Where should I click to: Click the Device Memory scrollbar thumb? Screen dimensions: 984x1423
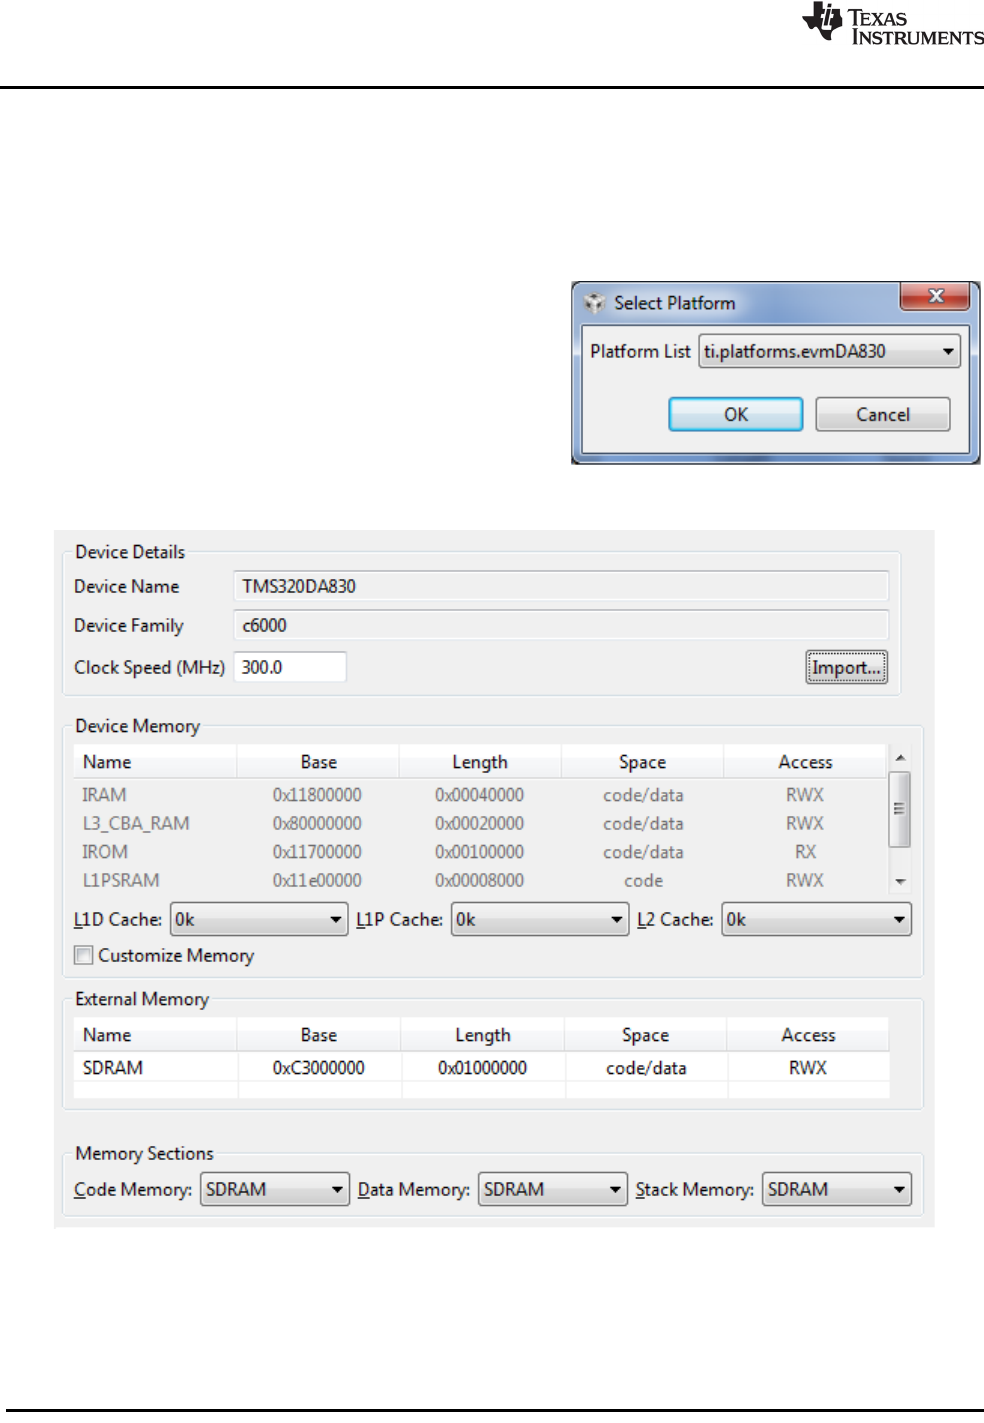pos(900,809)
